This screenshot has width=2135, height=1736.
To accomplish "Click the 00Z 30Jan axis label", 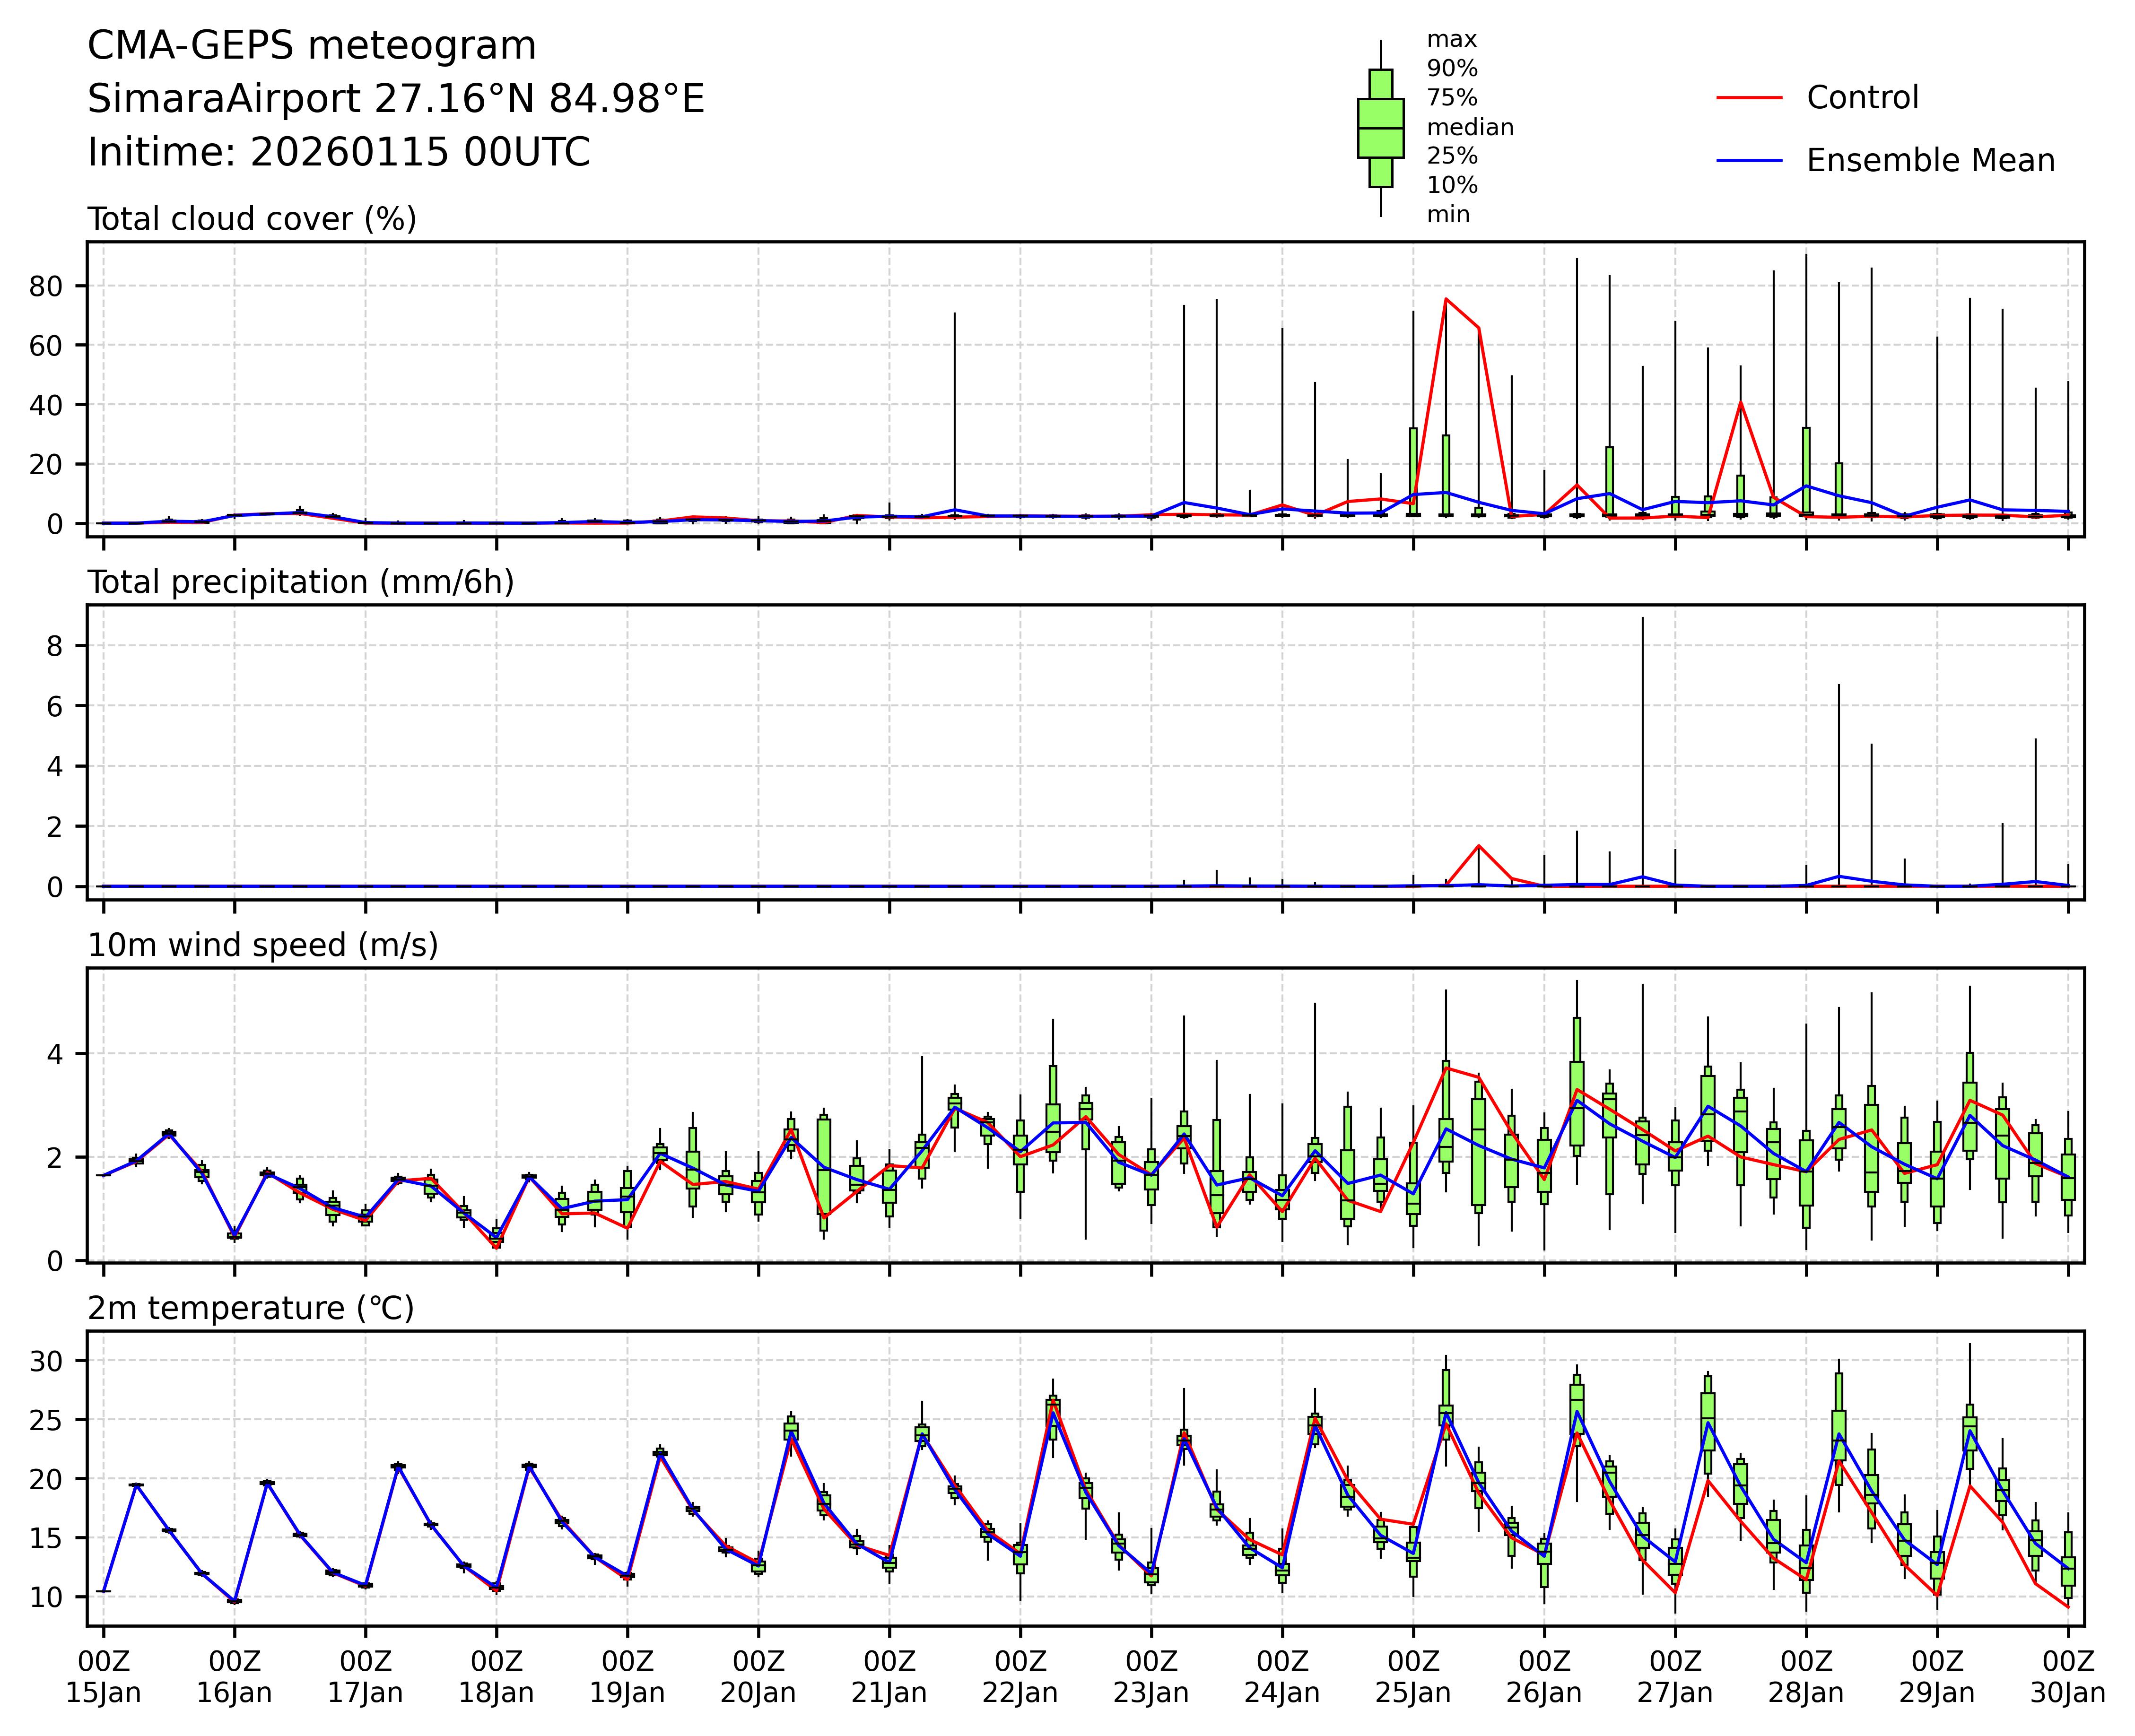I will 2068,1677.
